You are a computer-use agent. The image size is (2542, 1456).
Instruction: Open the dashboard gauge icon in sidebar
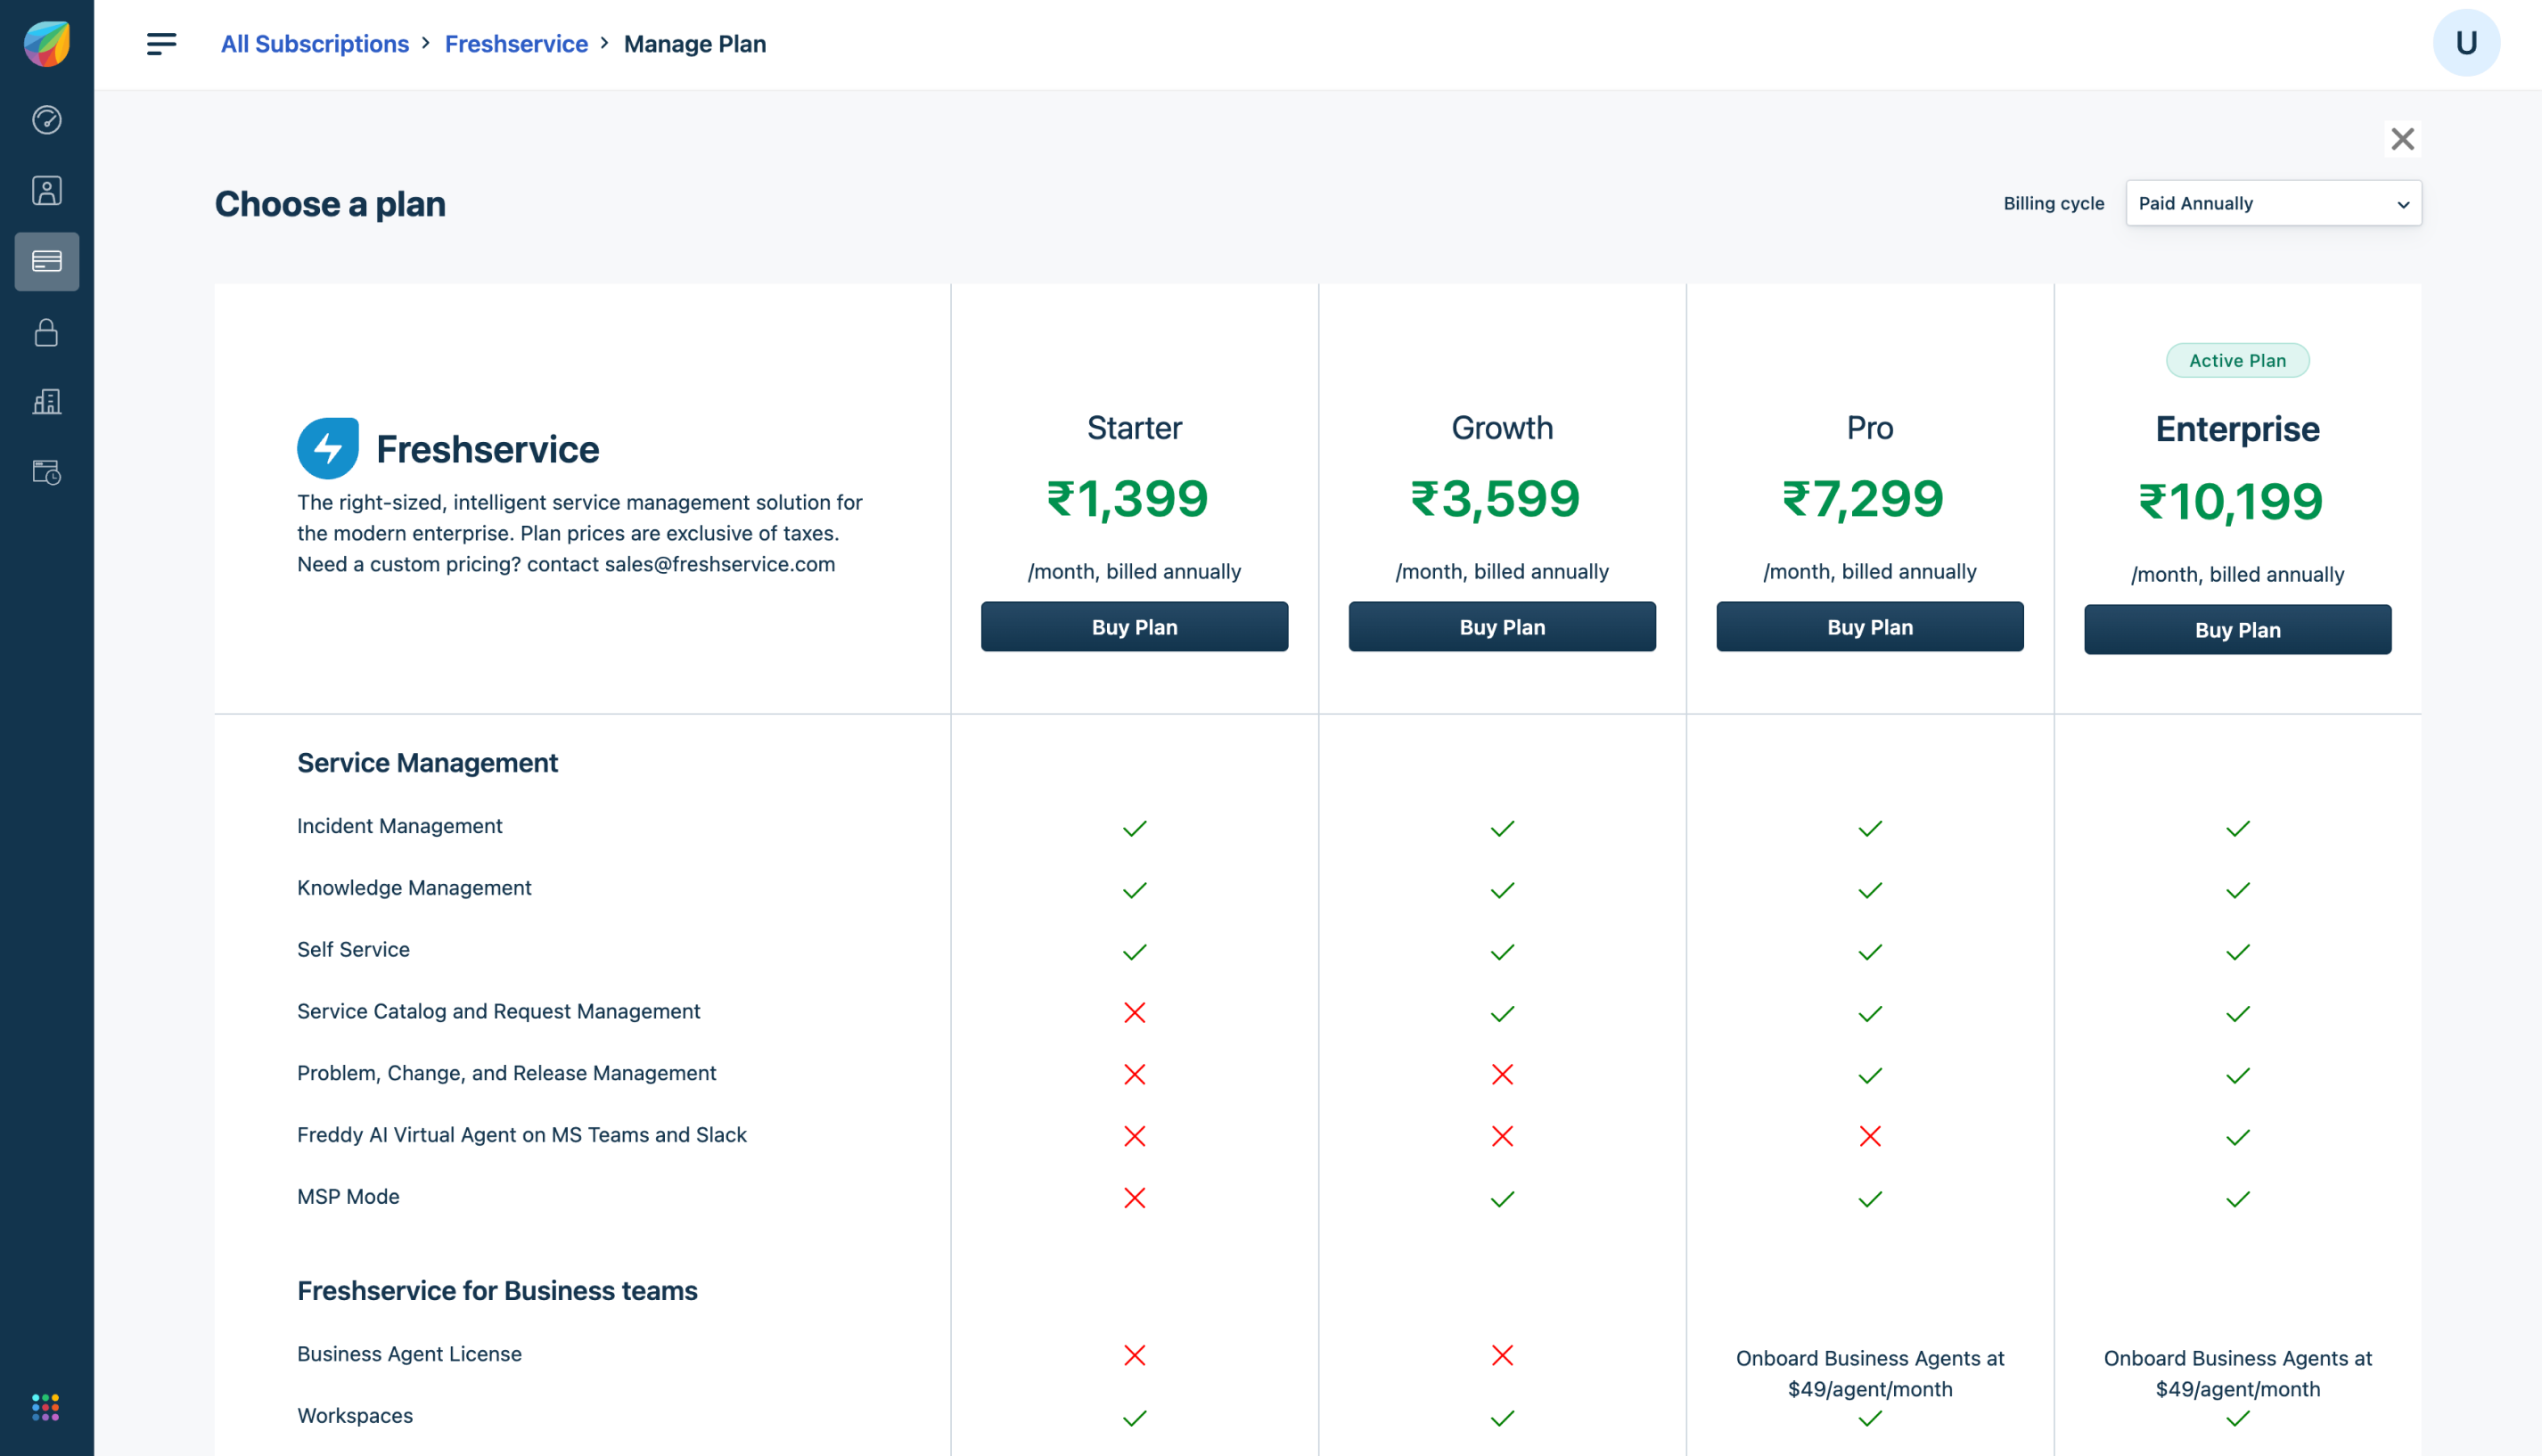point(47,120)
